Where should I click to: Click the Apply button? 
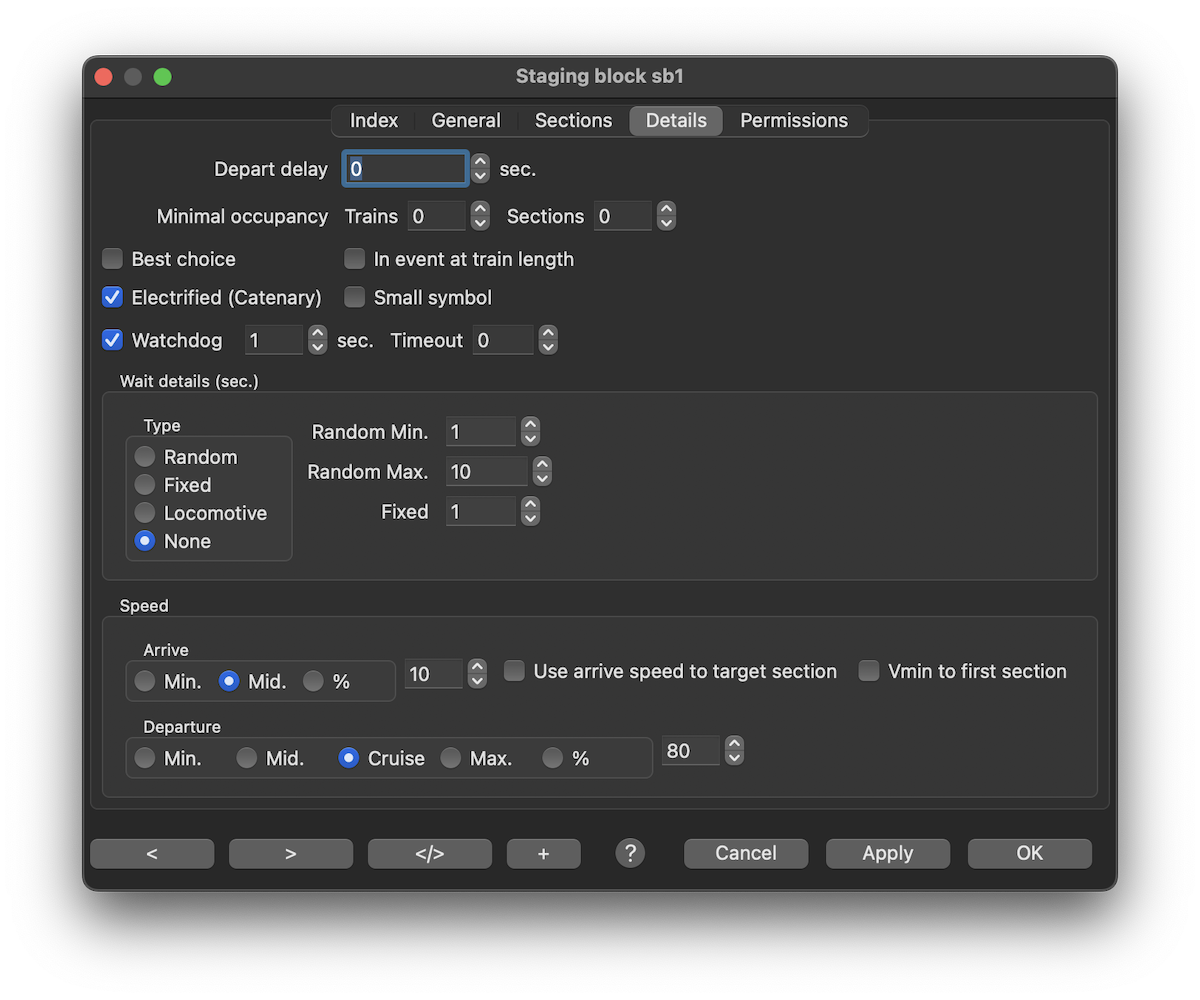point(887,853)
